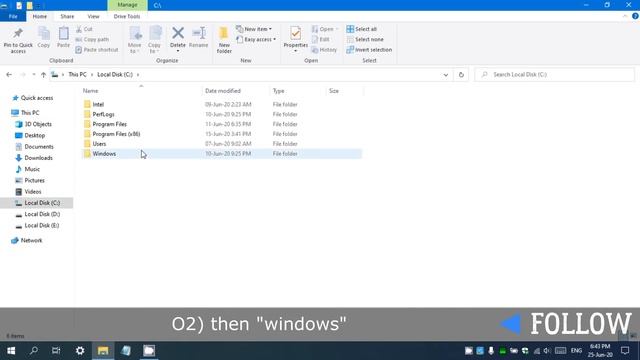
Task: Open Local Disk (D:) in navigation pane
Action: [x=42, y=214]
